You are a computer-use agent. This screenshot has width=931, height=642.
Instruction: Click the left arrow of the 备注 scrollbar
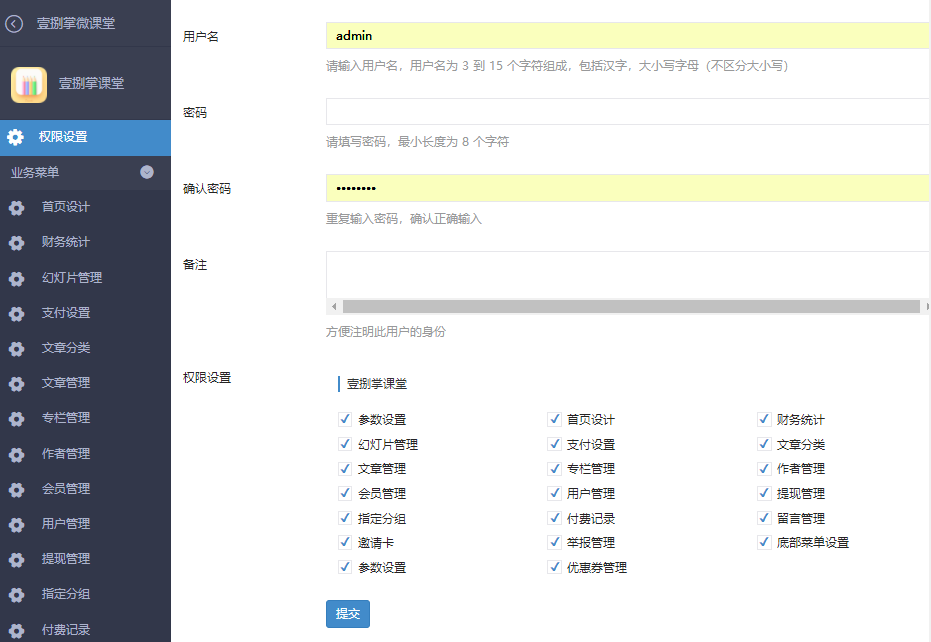(x=334, y=306)
